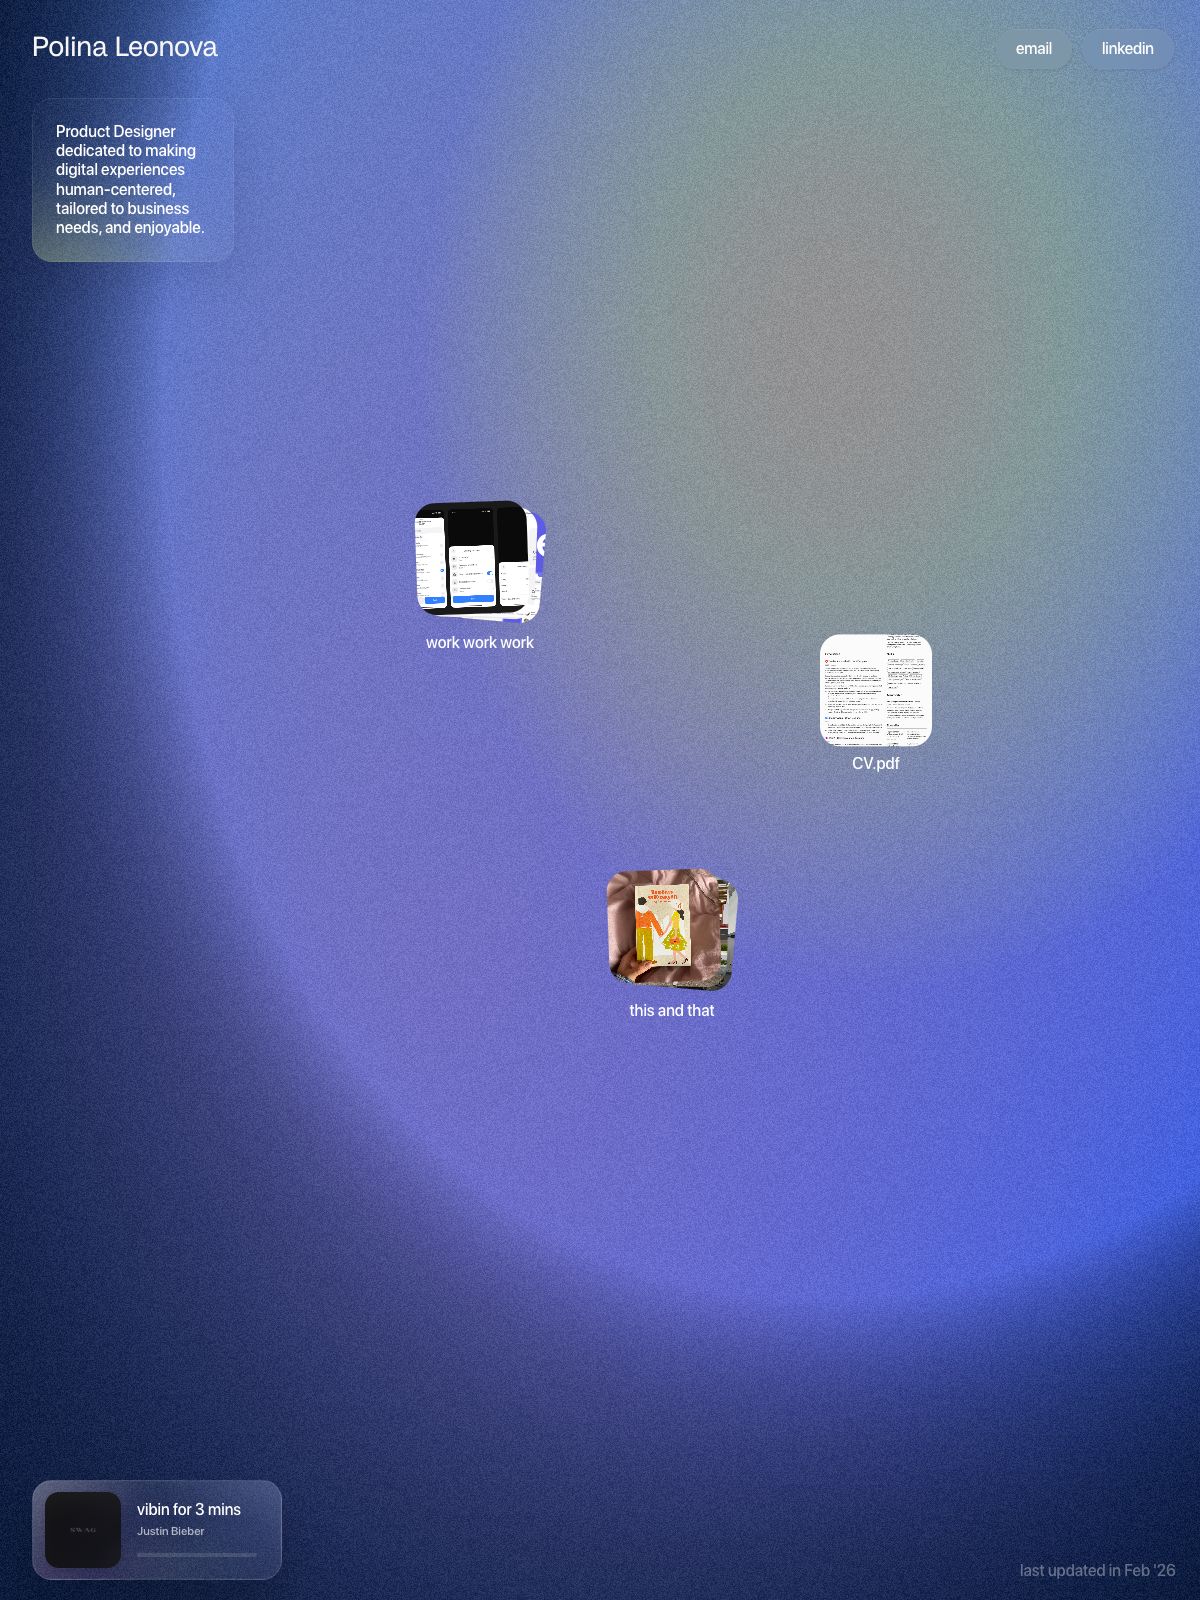This screenshot has height=1600, width=1200.
Task: Open the "work work work" folder icon
Action: coord(479,560)
